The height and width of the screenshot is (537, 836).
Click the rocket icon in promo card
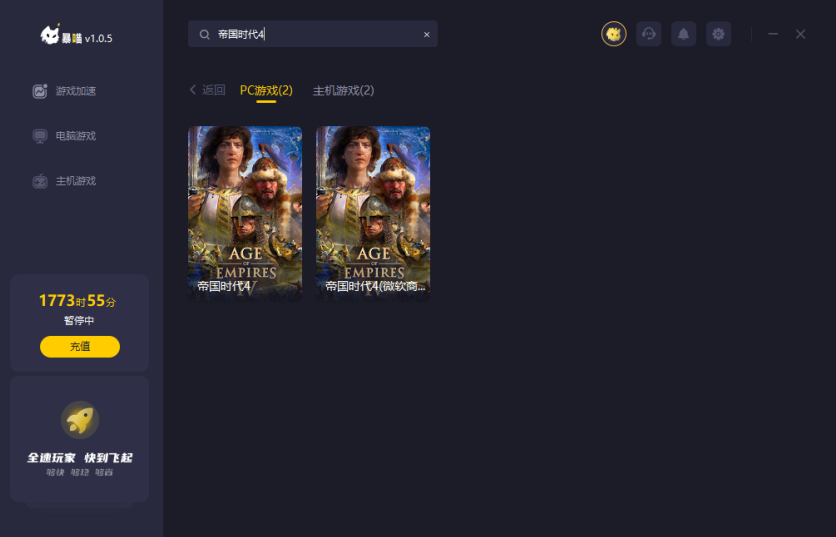tap(80, 420)
